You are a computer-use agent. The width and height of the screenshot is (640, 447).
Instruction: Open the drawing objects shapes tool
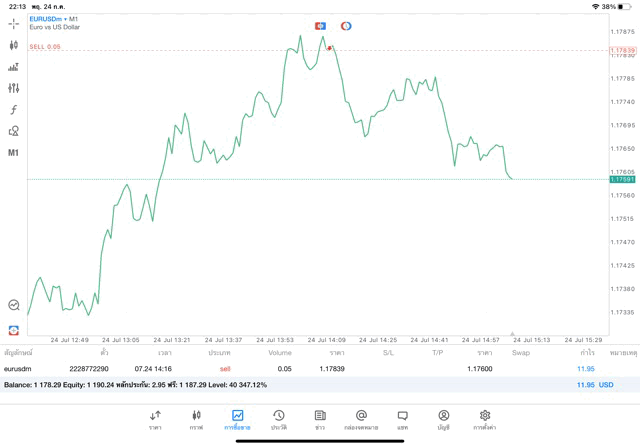pos(13,131)
